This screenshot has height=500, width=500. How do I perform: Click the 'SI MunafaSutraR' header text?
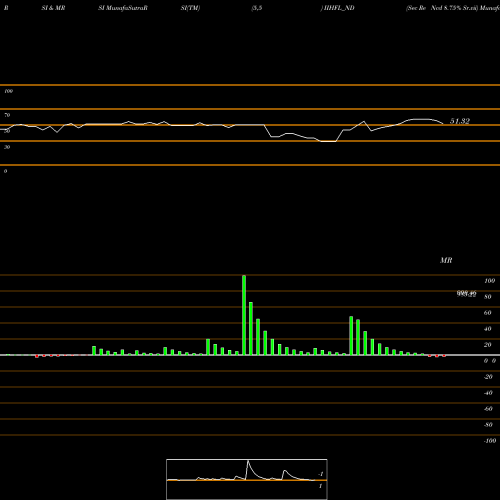[x=123, y=8]
